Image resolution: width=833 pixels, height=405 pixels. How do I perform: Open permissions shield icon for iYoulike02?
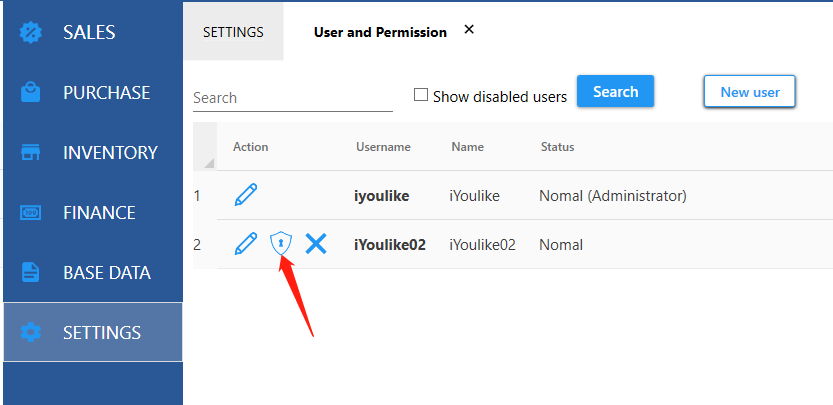pyautogui.click(x=281, y=244)
